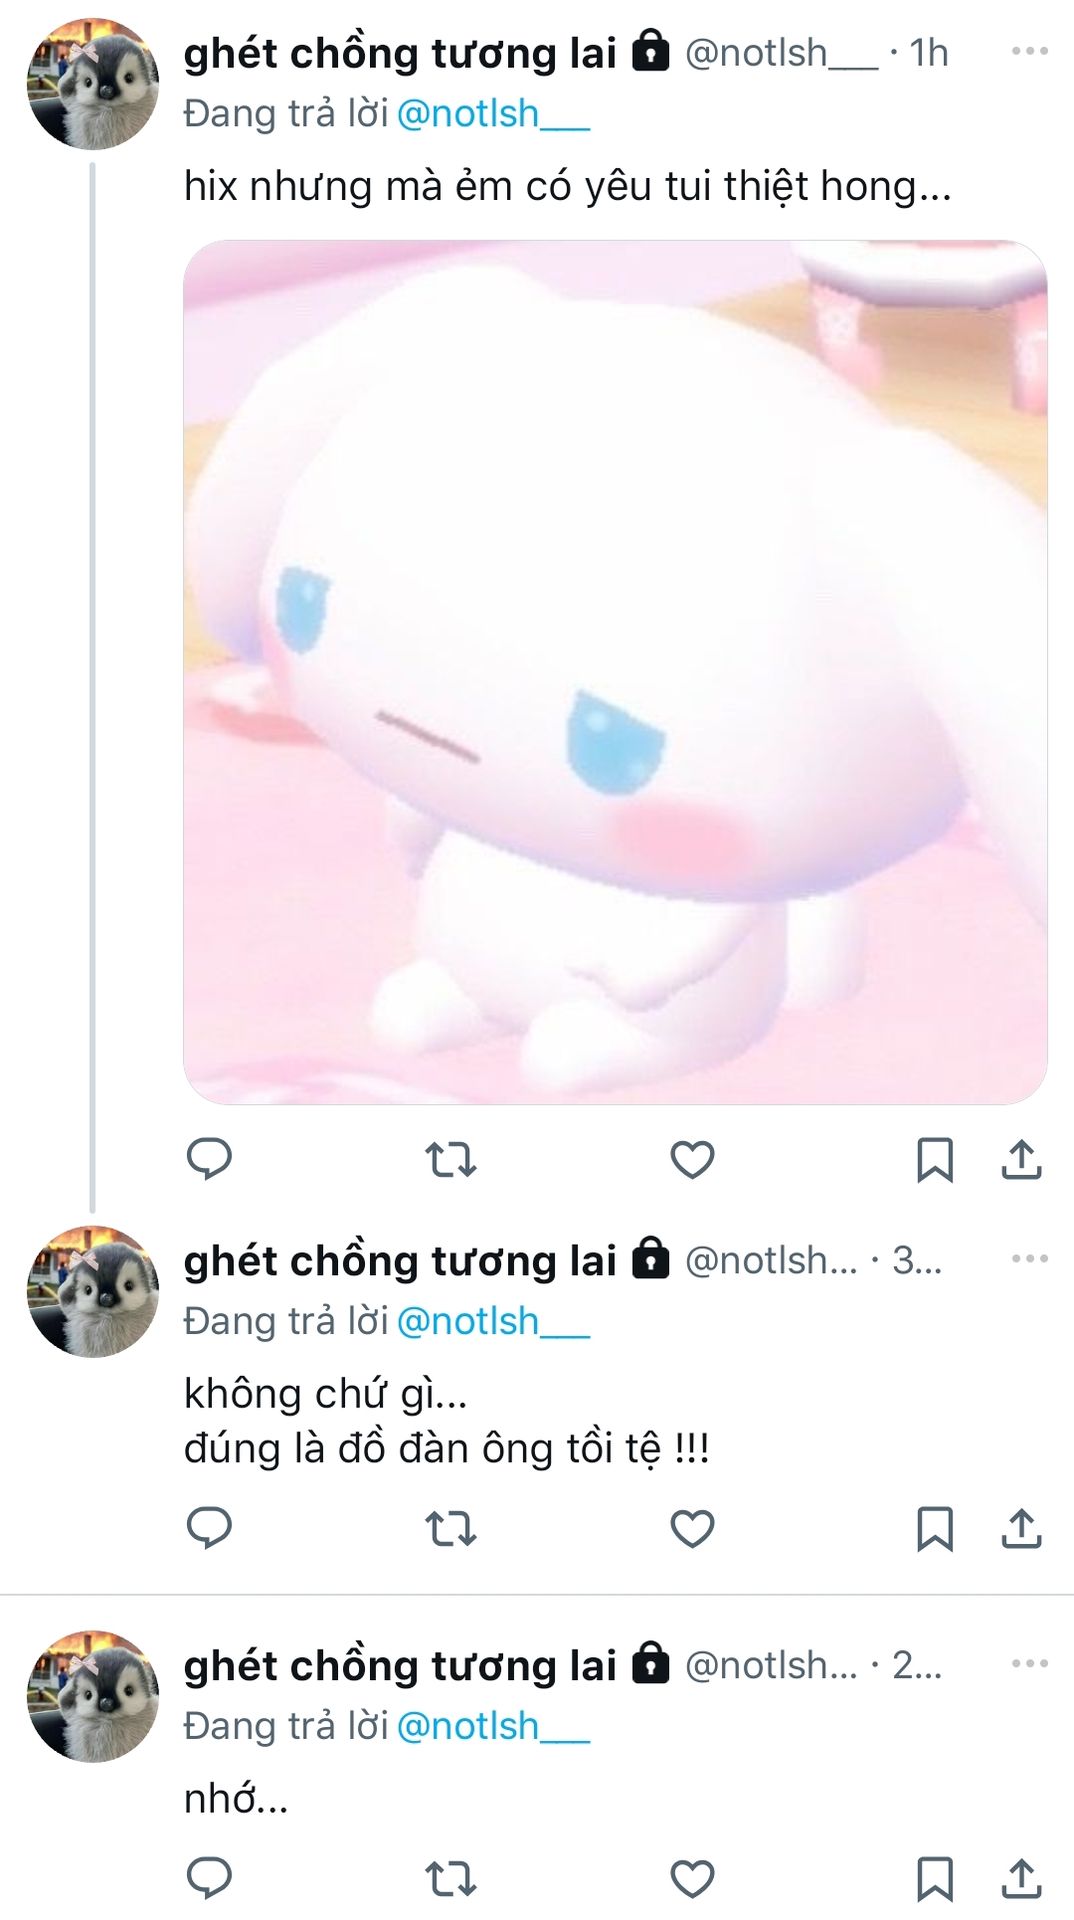Like the 'đồ đàn ông tồi tệ' tweet
This screenshot has height=1920, width=1074.
click(692, 1529)
